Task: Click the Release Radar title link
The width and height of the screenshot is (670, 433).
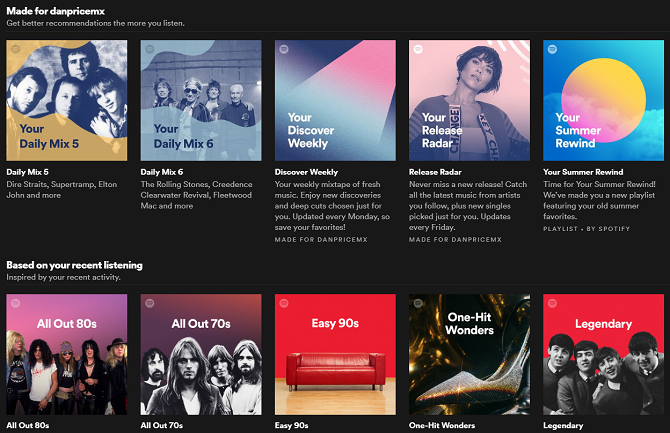Action: (x=435, y=172)
